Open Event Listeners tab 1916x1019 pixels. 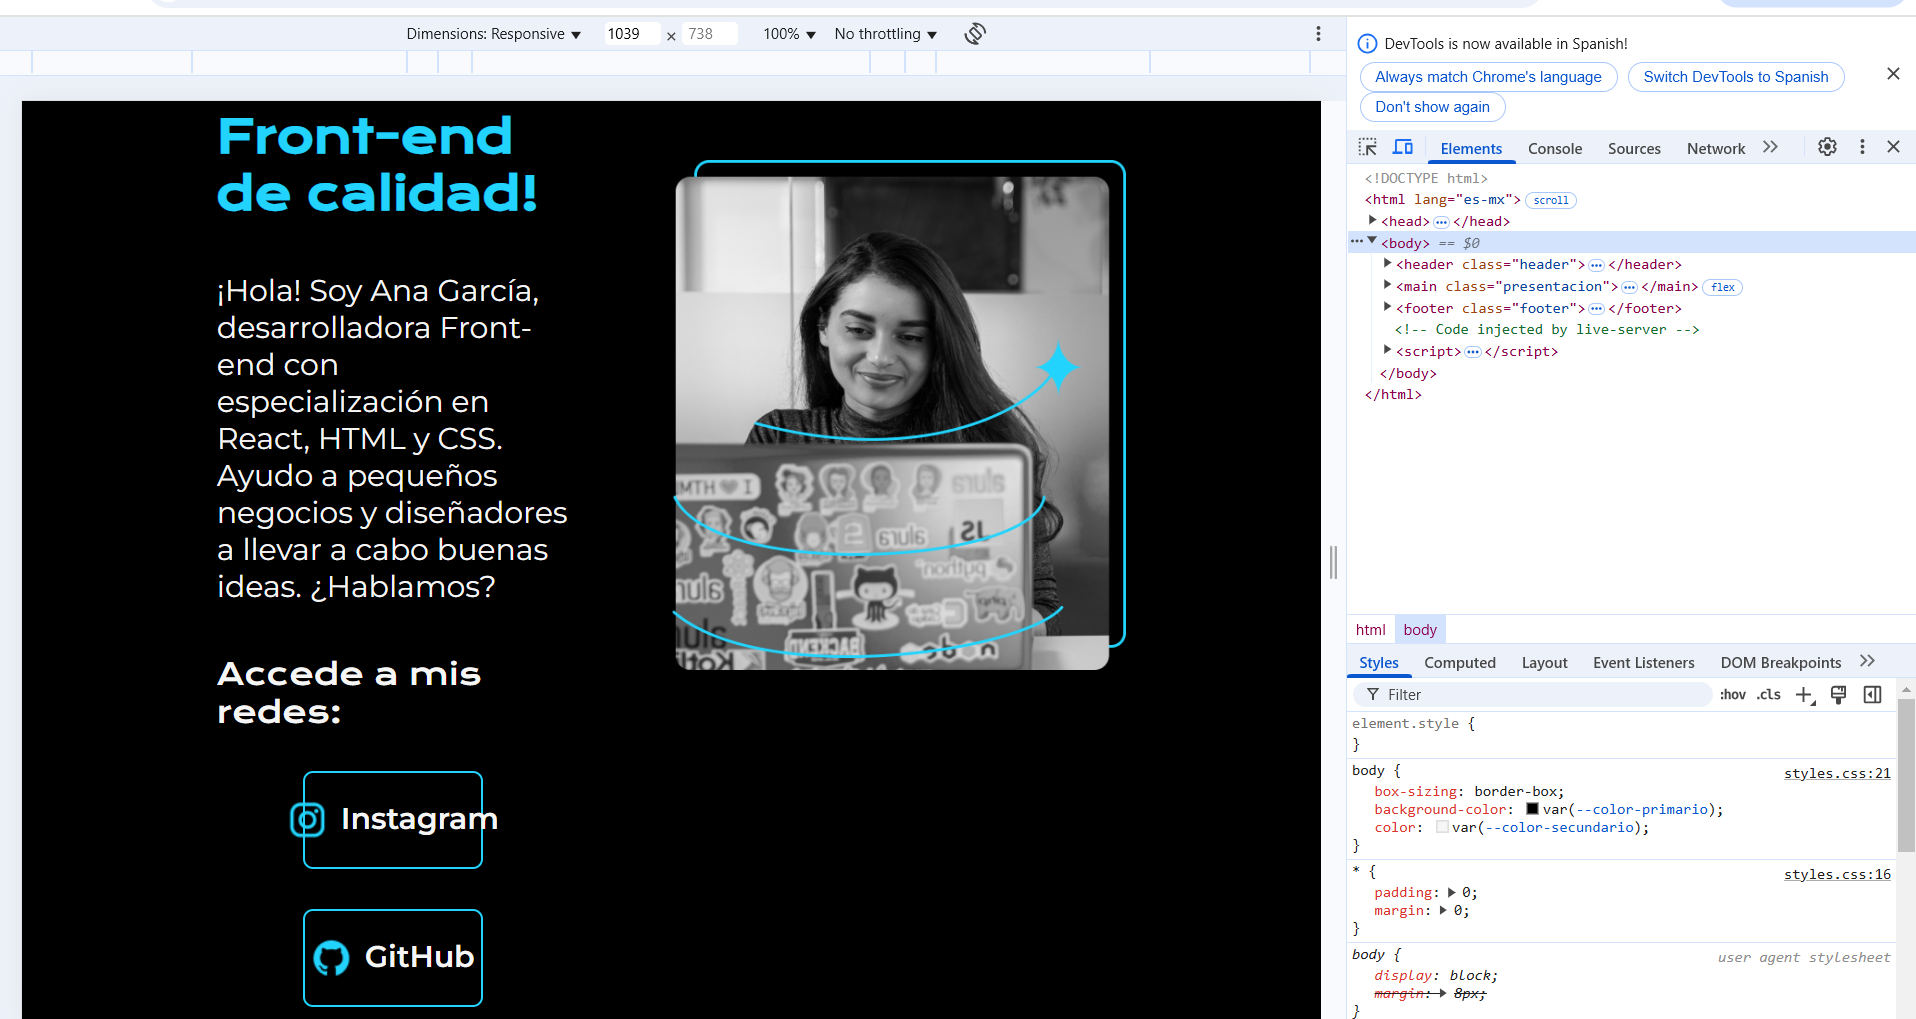[x=1643, y=663]
